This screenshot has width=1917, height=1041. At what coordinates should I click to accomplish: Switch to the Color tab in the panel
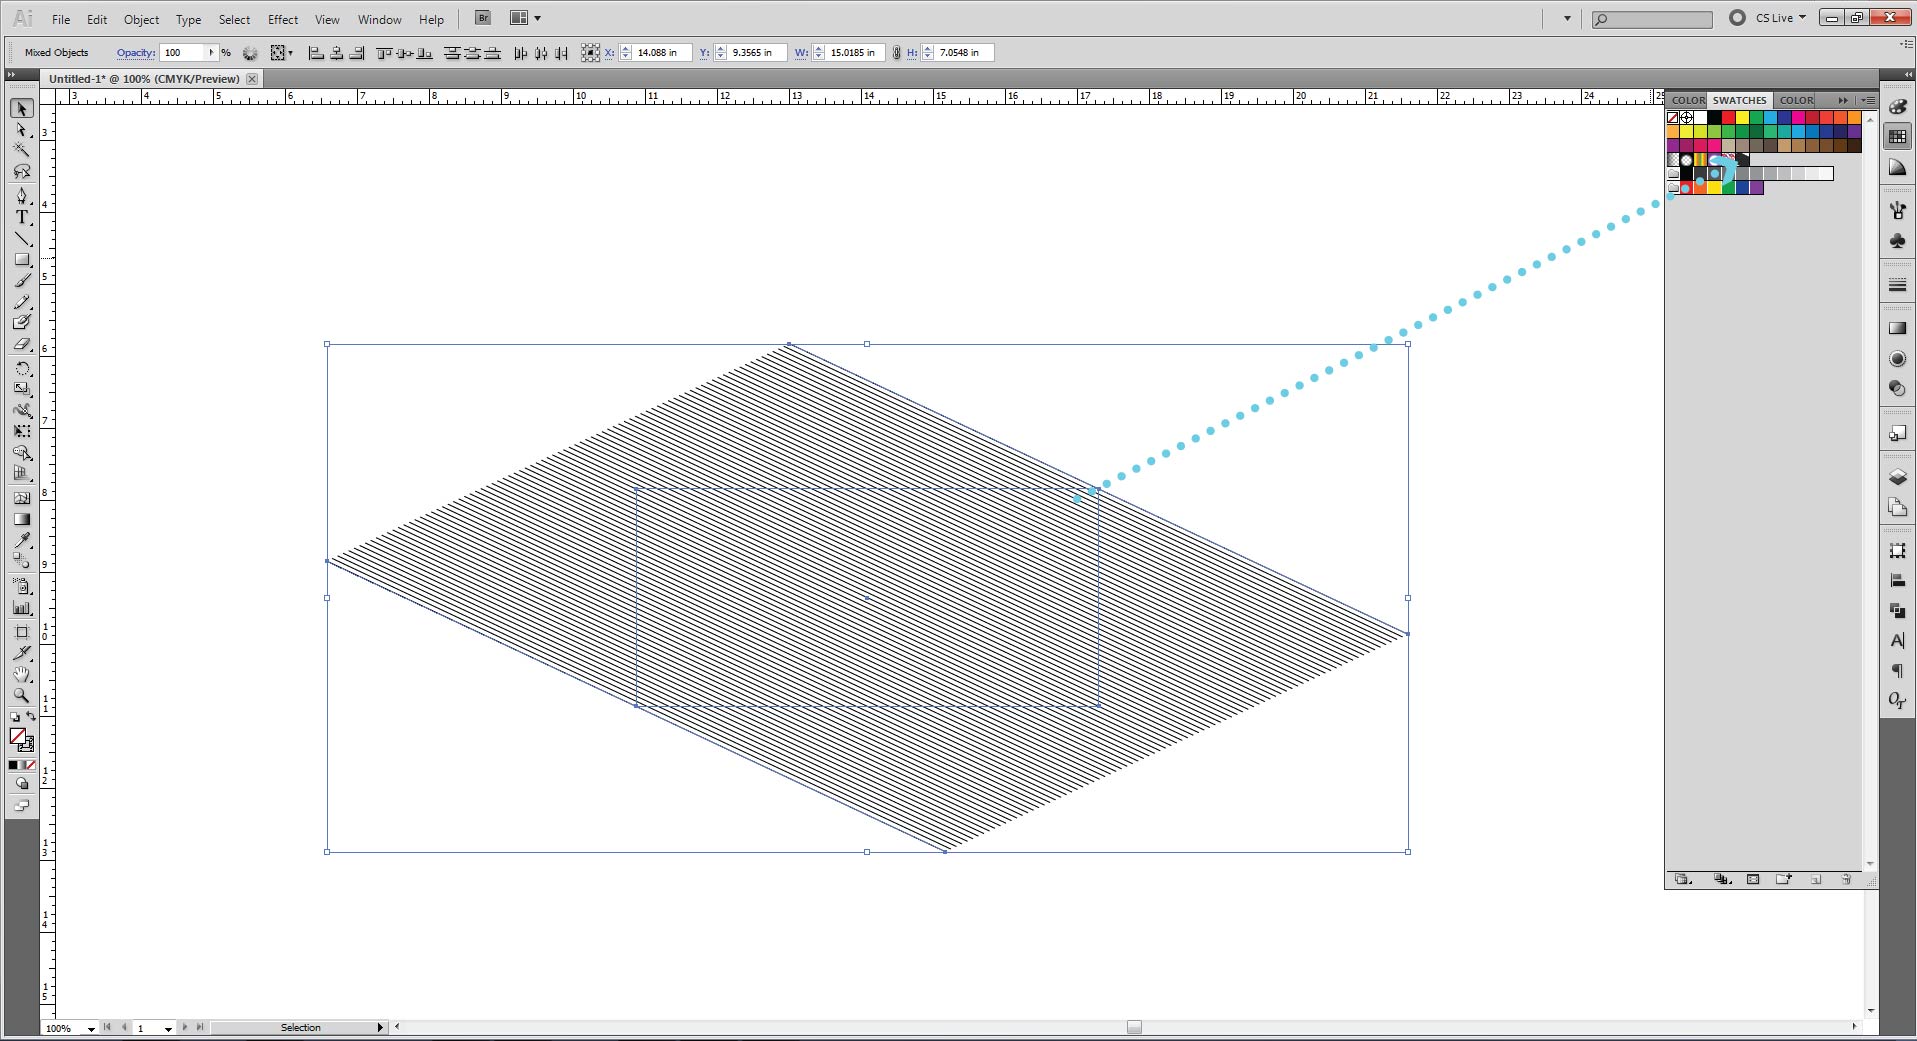(1689, 100)
